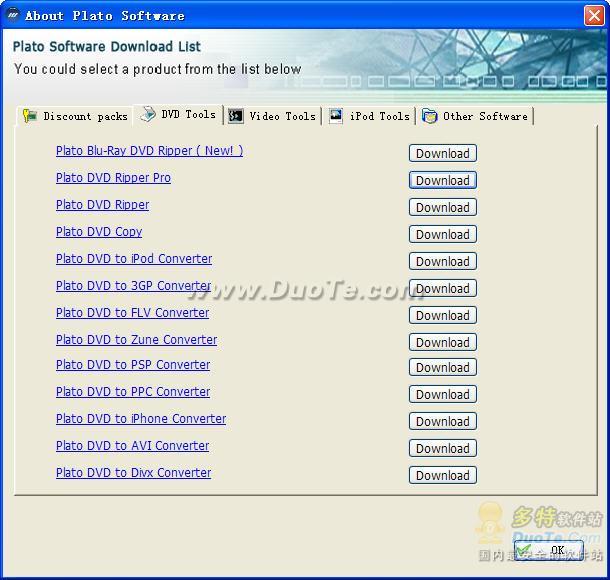
Task: Download Plato Blu-Ray DVD Ripper
Action: click(x=443, y=153)
